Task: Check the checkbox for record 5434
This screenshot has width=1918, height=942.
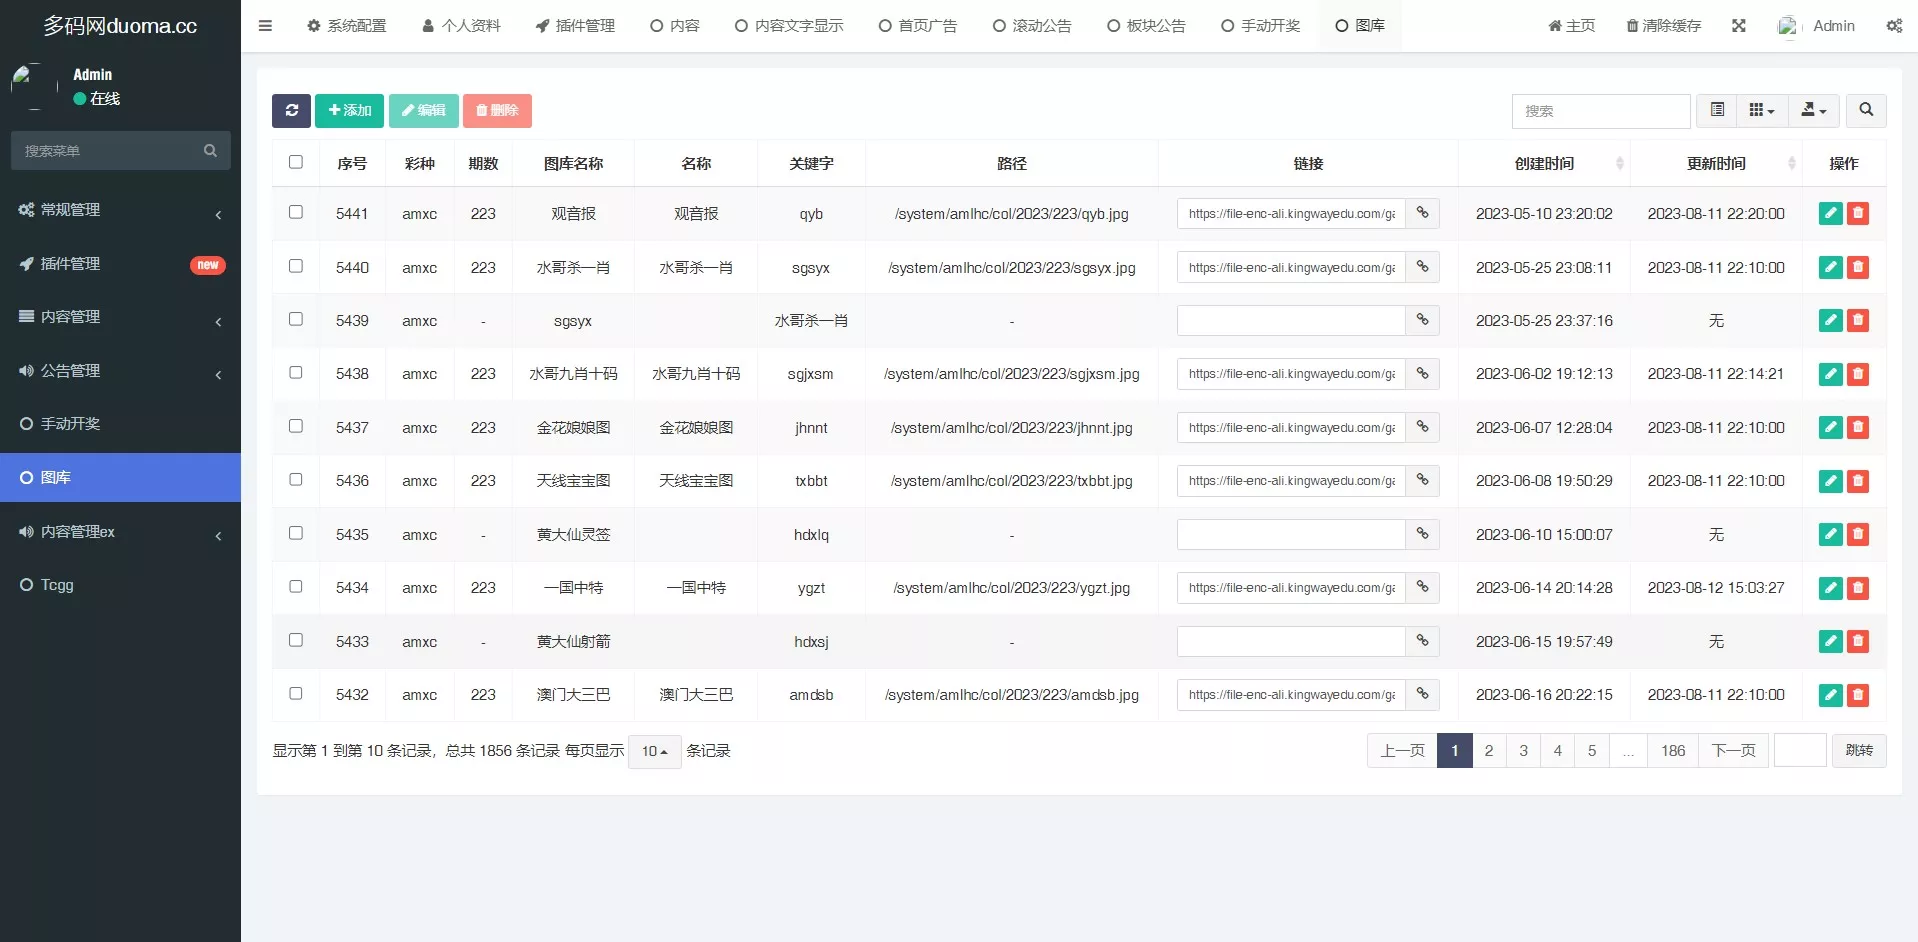Action: (x=295, y=586)
